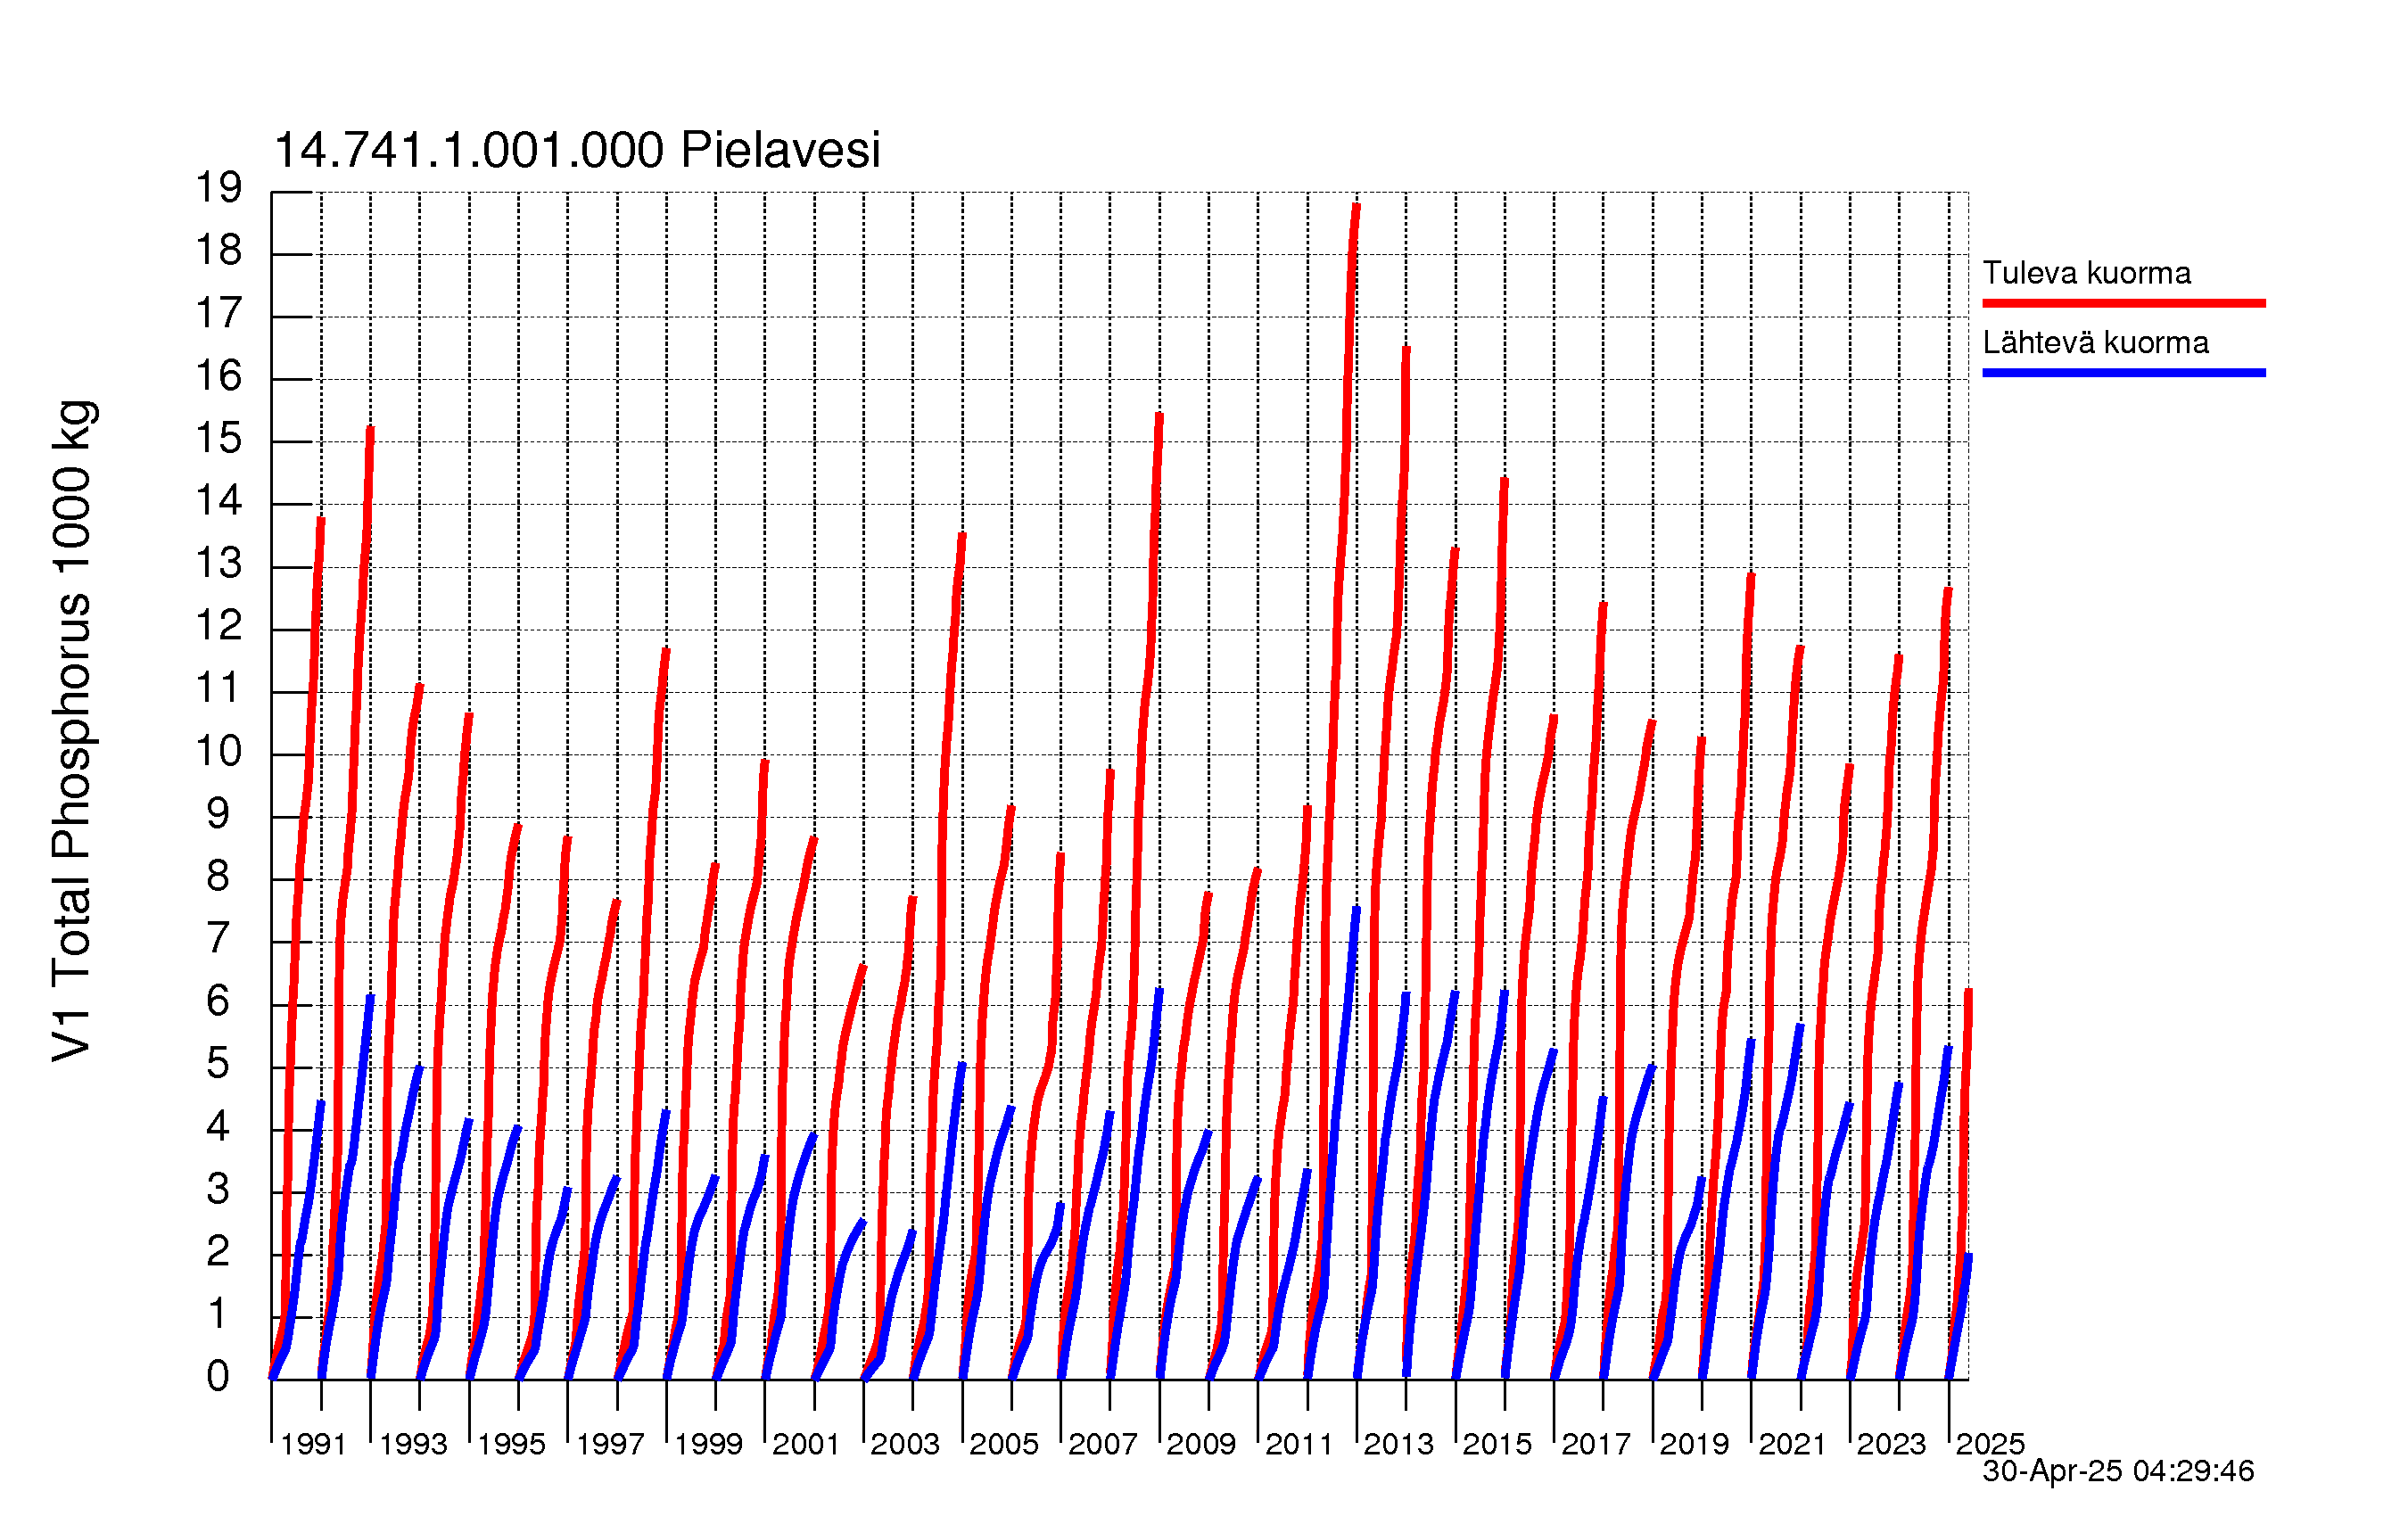The height and width of the screenshot is (1516, 2408).
Task: Click the y-axis tick value 6
Action: pos(218,1001)
